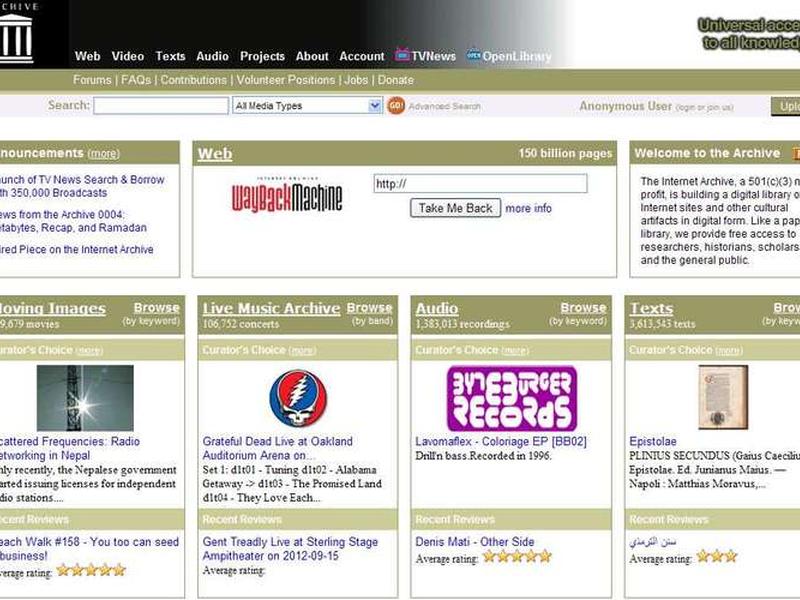Image resolution: width=800 pixels, height=600 pixels.
Task: Open the Texts section heading
Action: tap(651, 308)
